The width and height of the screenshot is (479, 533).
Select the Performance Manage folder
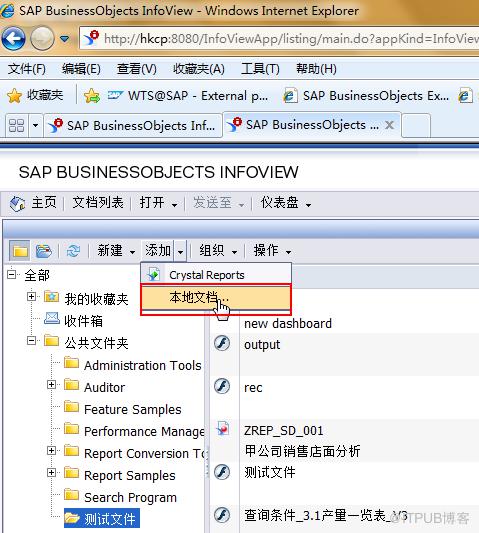(x=144, y=431)
